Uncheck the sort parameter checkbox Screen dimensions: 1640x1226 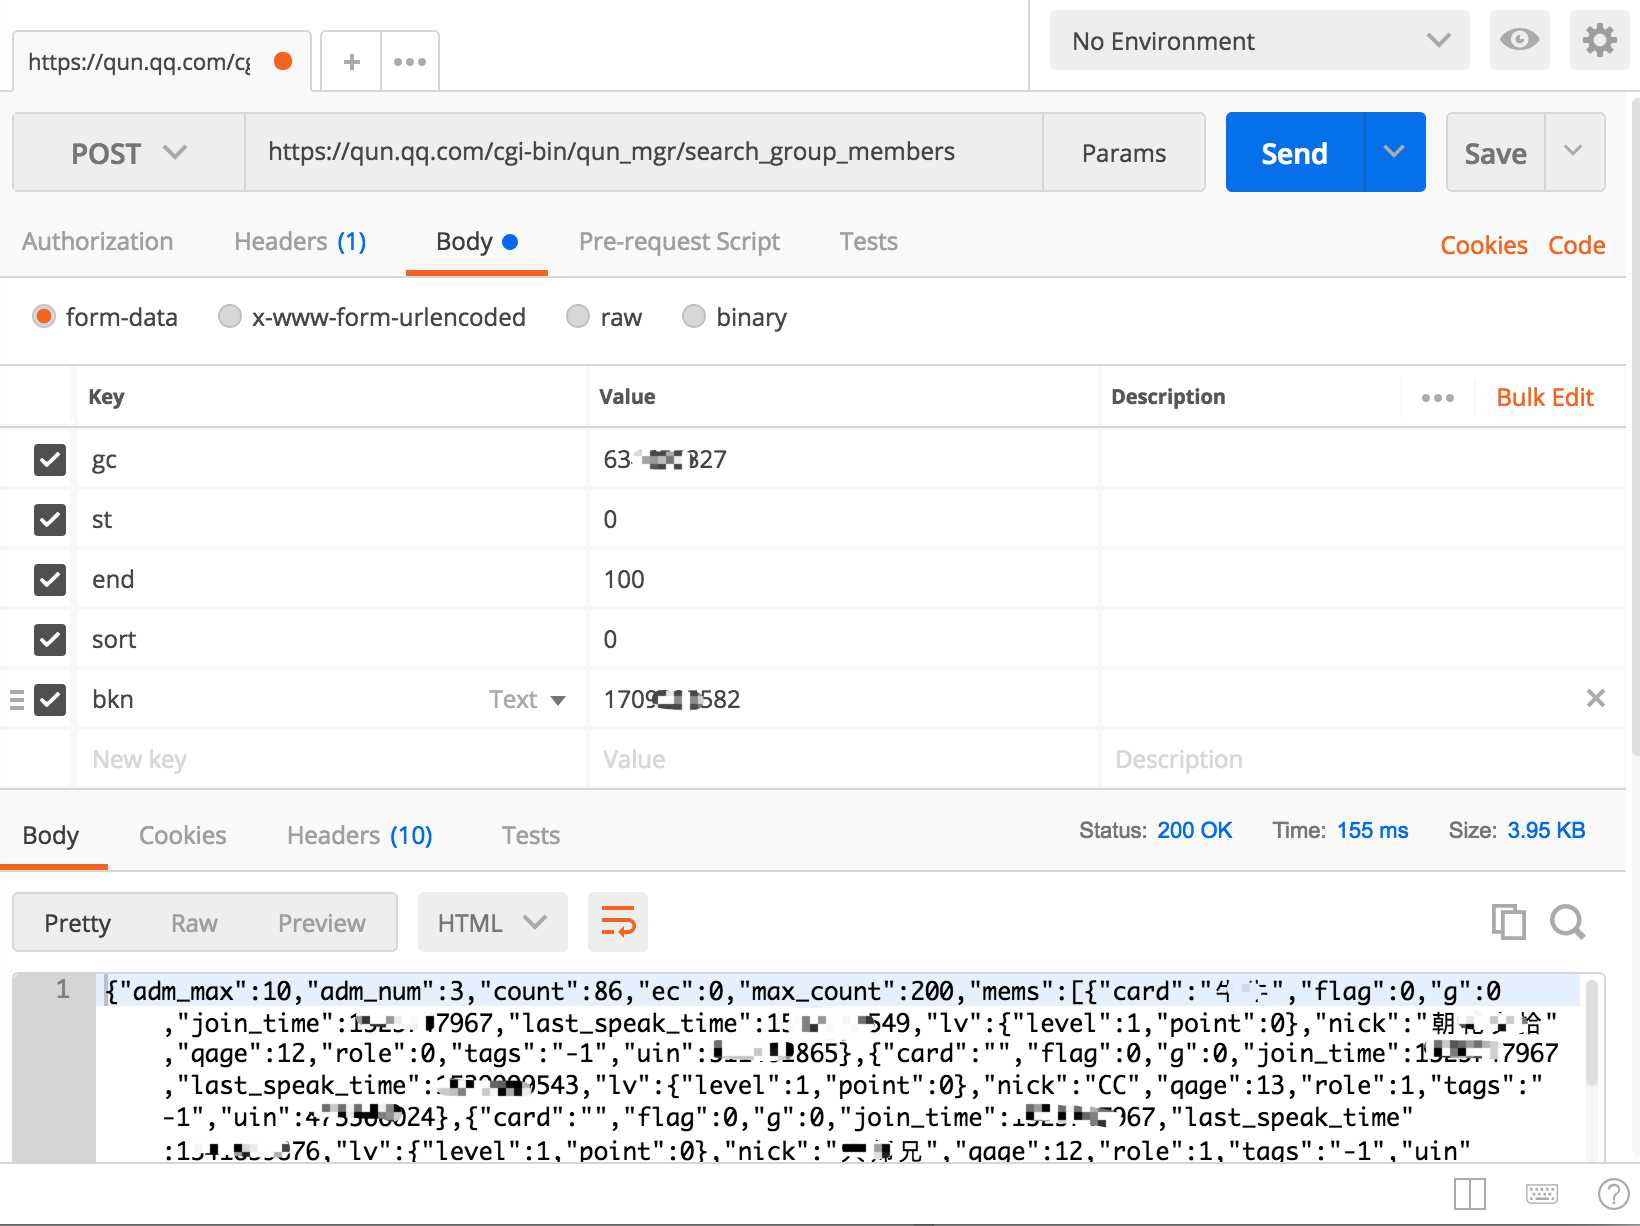pyautogui.click(x=50, y=639)
